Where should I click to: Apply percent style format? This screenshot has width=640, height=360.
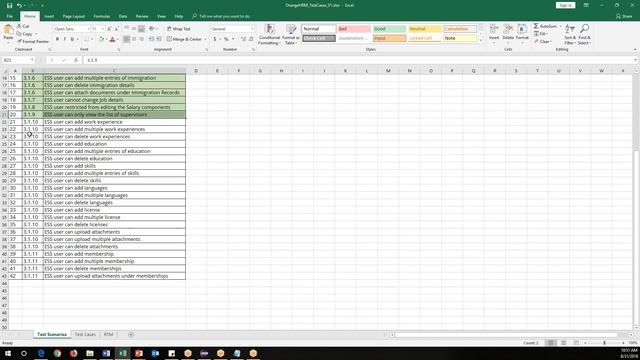click(x=226, y=39)
